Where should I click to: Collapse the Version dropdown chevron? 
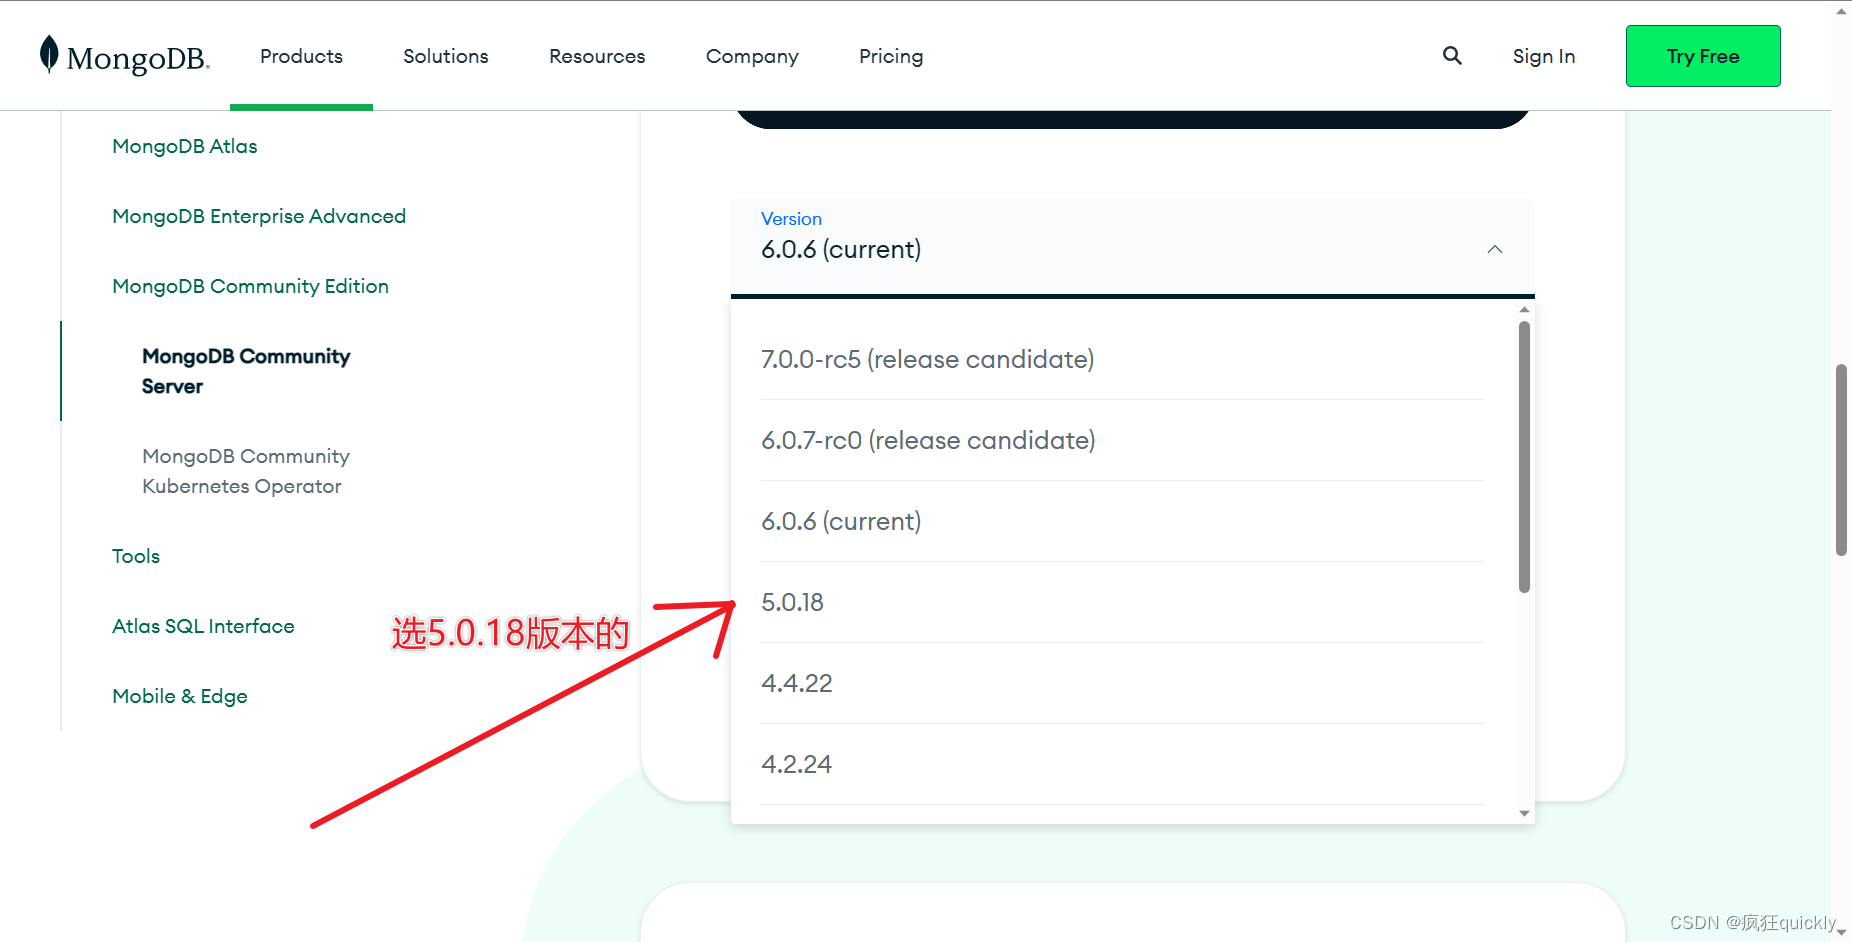click(x=1495, y=249)
